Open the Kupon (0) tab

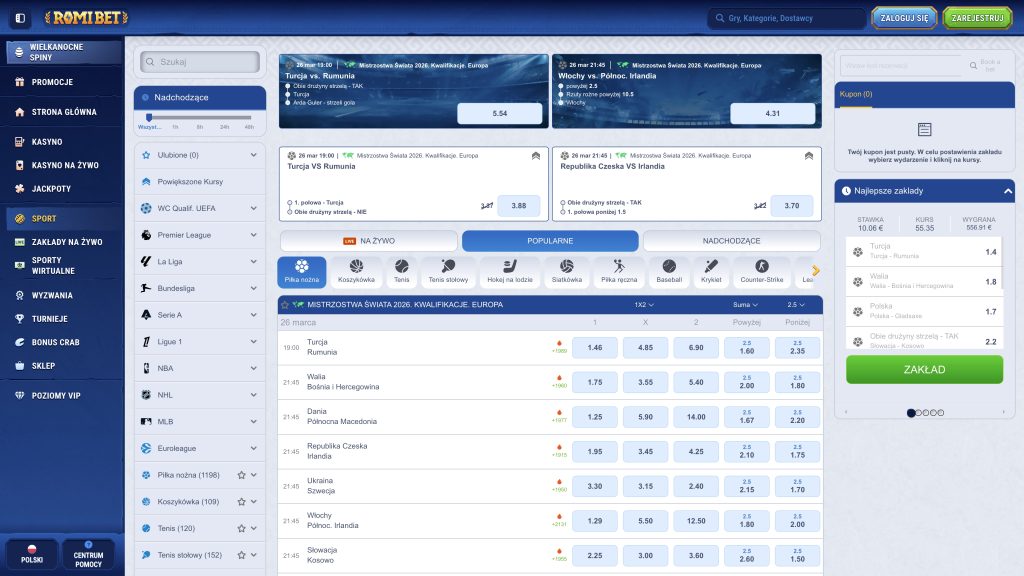(x=856, y=95)
